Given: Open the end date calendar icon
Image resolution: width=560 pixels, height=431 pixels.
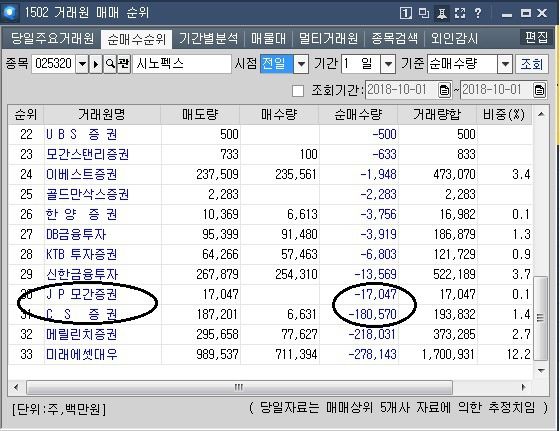Looking at the screenshot, I should coord(539,90).
